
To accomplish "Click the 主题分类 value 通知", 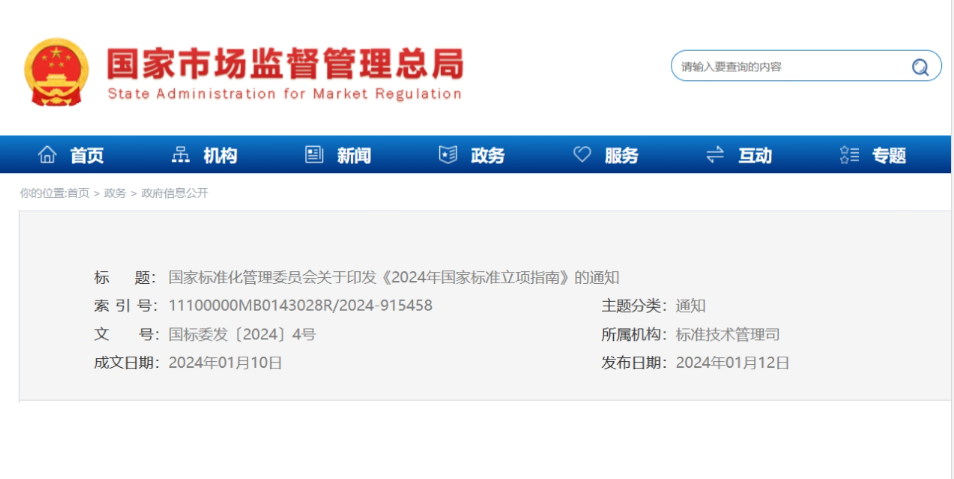I will click(x=691, y=306).
